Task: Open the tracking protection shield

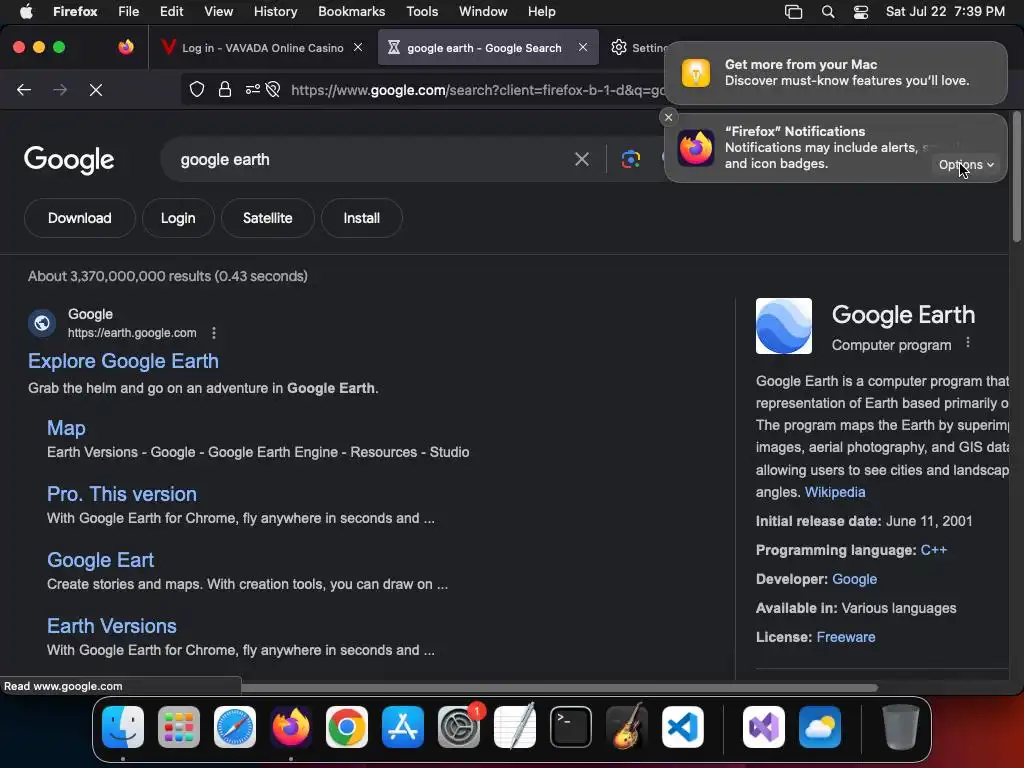Action: (197, 89)
